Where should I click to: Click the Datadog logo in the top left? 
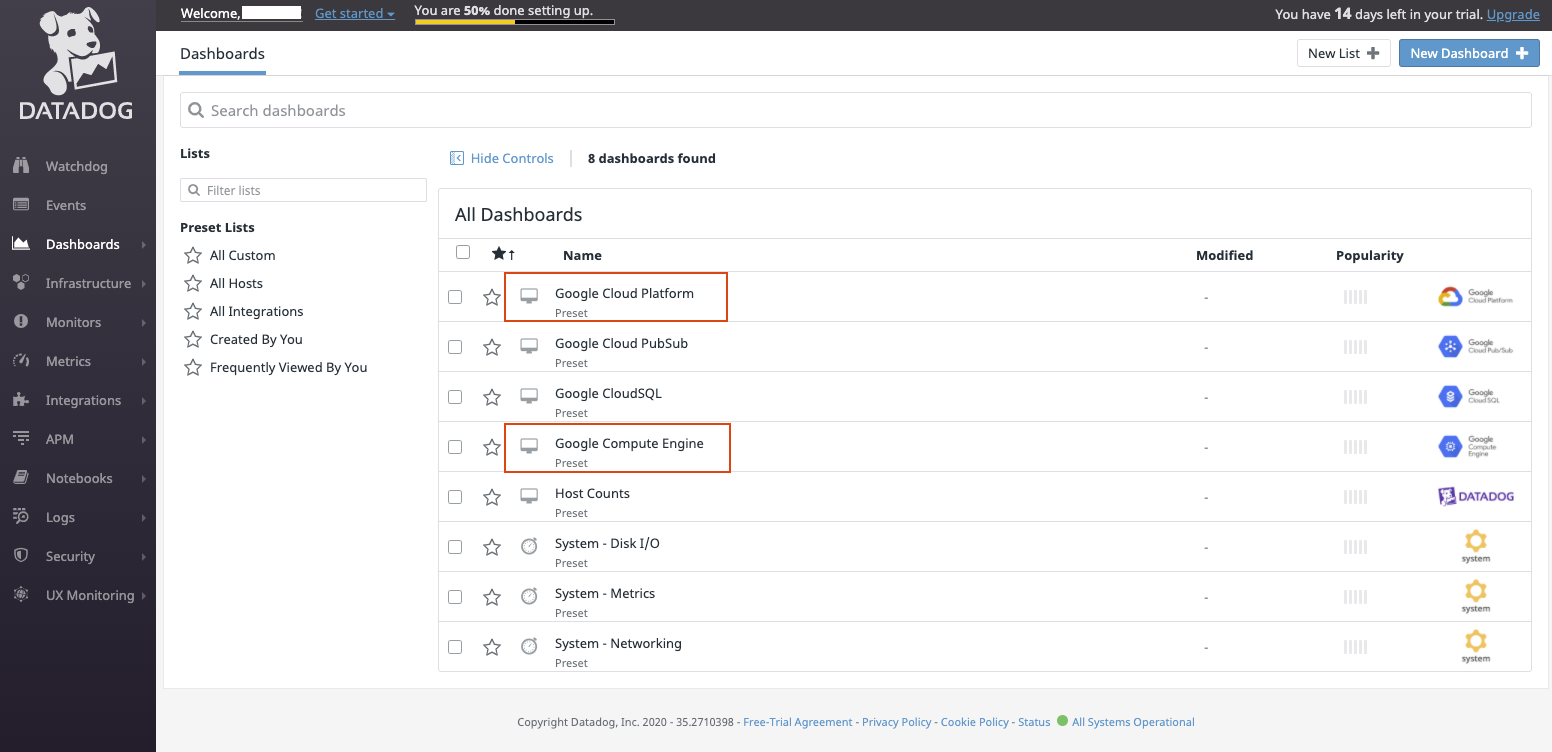75,62
